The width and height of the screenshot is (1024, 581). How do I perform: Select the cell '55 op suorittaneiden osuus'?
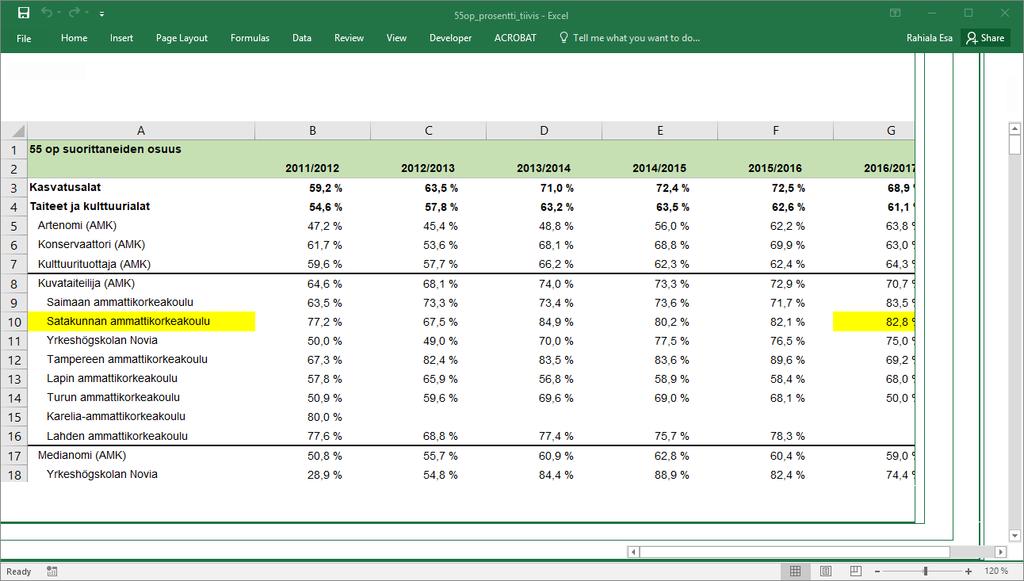(141, 149)
